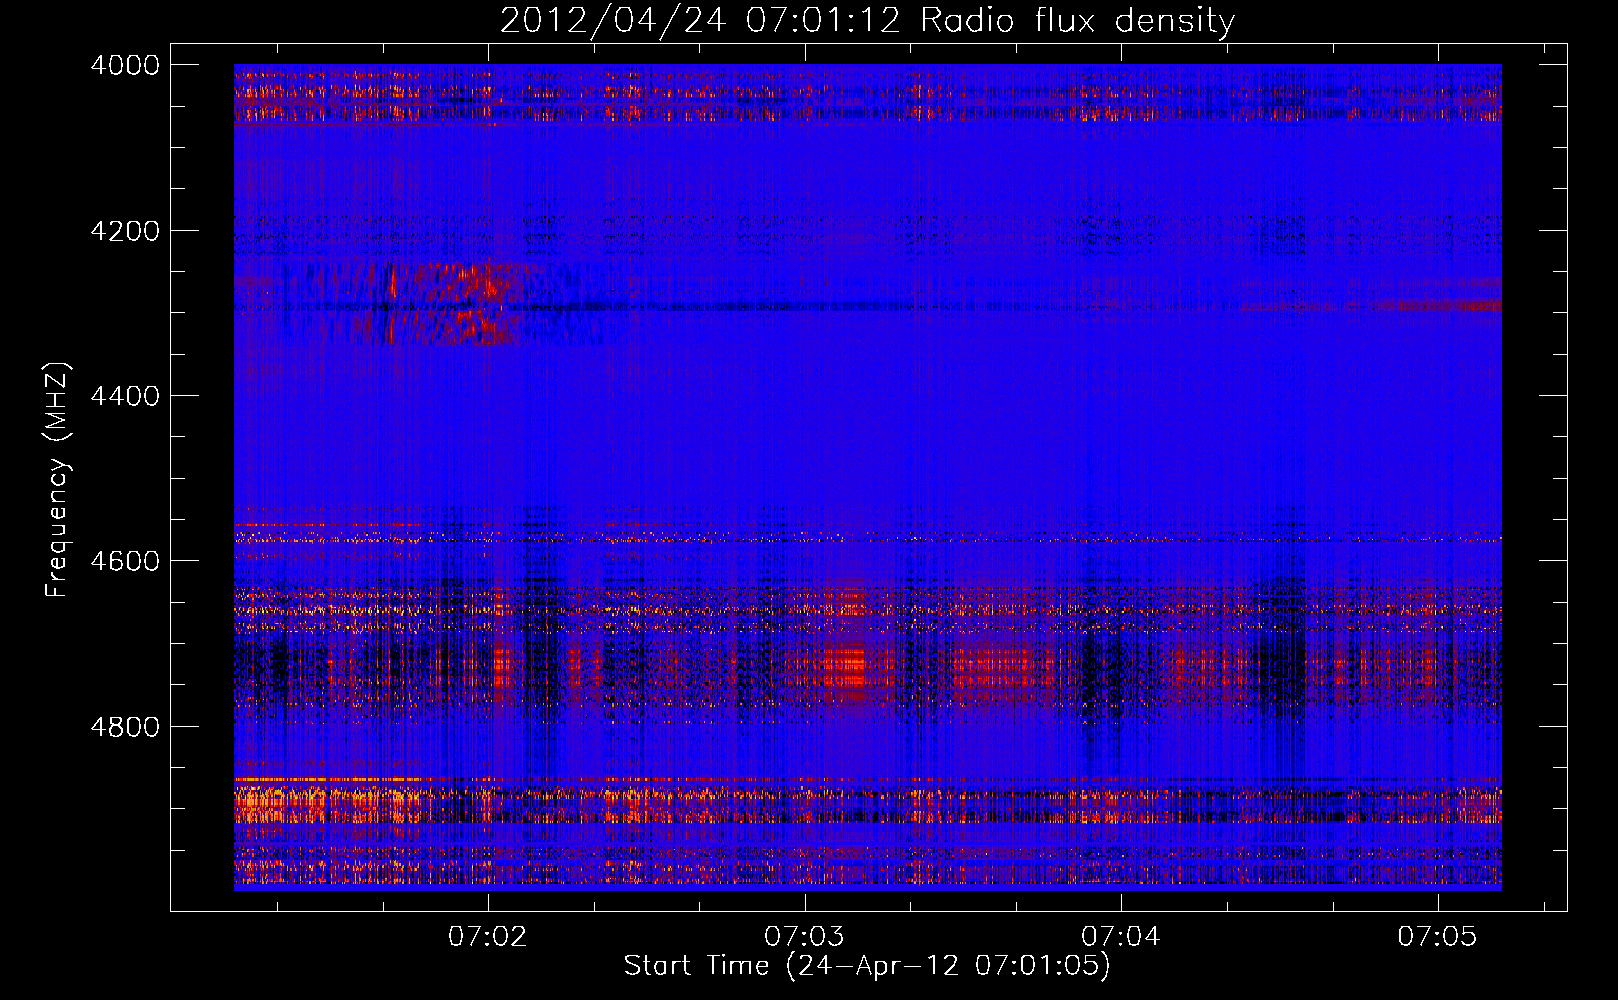Viewport: 1618px width, 1000px height.
Task: Select the 4600 frequency tick label
Action: point(125,561)
